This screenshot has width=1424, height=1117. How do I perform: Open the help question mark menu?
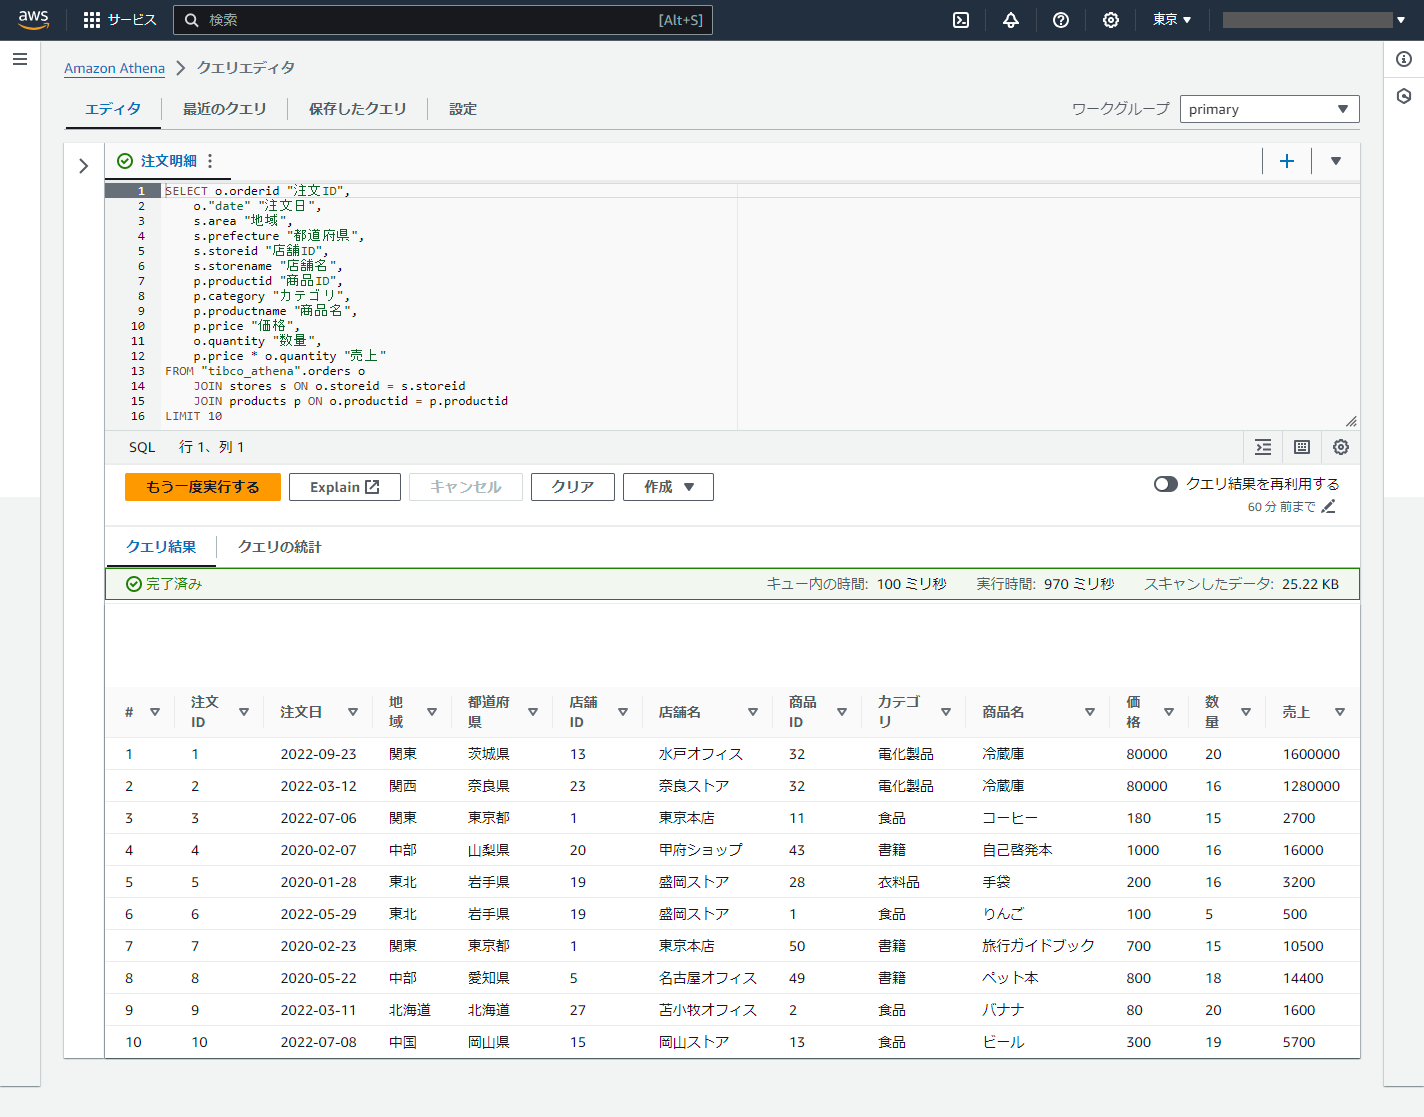click(1061, 20)
